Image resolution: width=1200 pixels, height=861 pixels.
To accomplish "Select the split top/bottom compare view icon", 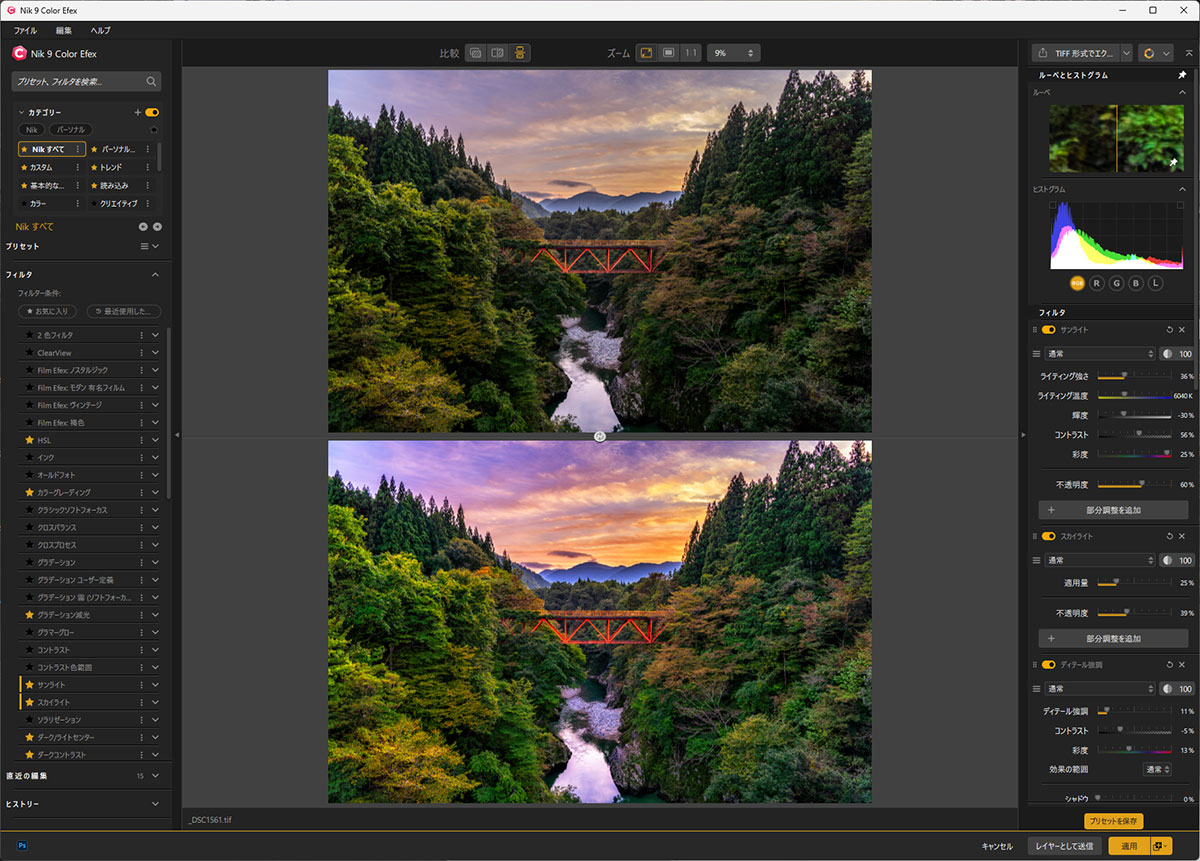I will coord(520,52).
